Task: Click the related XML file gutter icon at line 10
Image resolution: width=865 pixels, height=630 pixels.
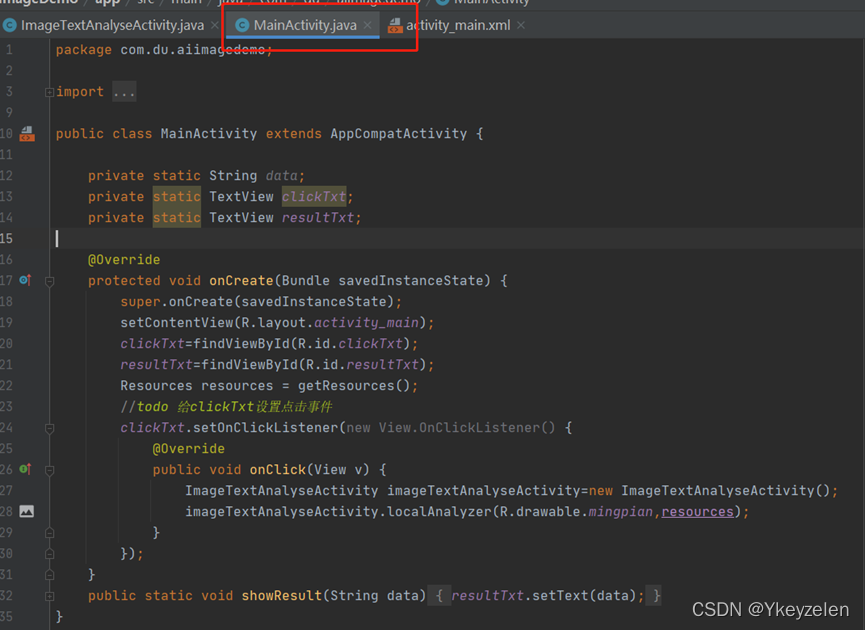Action: click(27, 134)
